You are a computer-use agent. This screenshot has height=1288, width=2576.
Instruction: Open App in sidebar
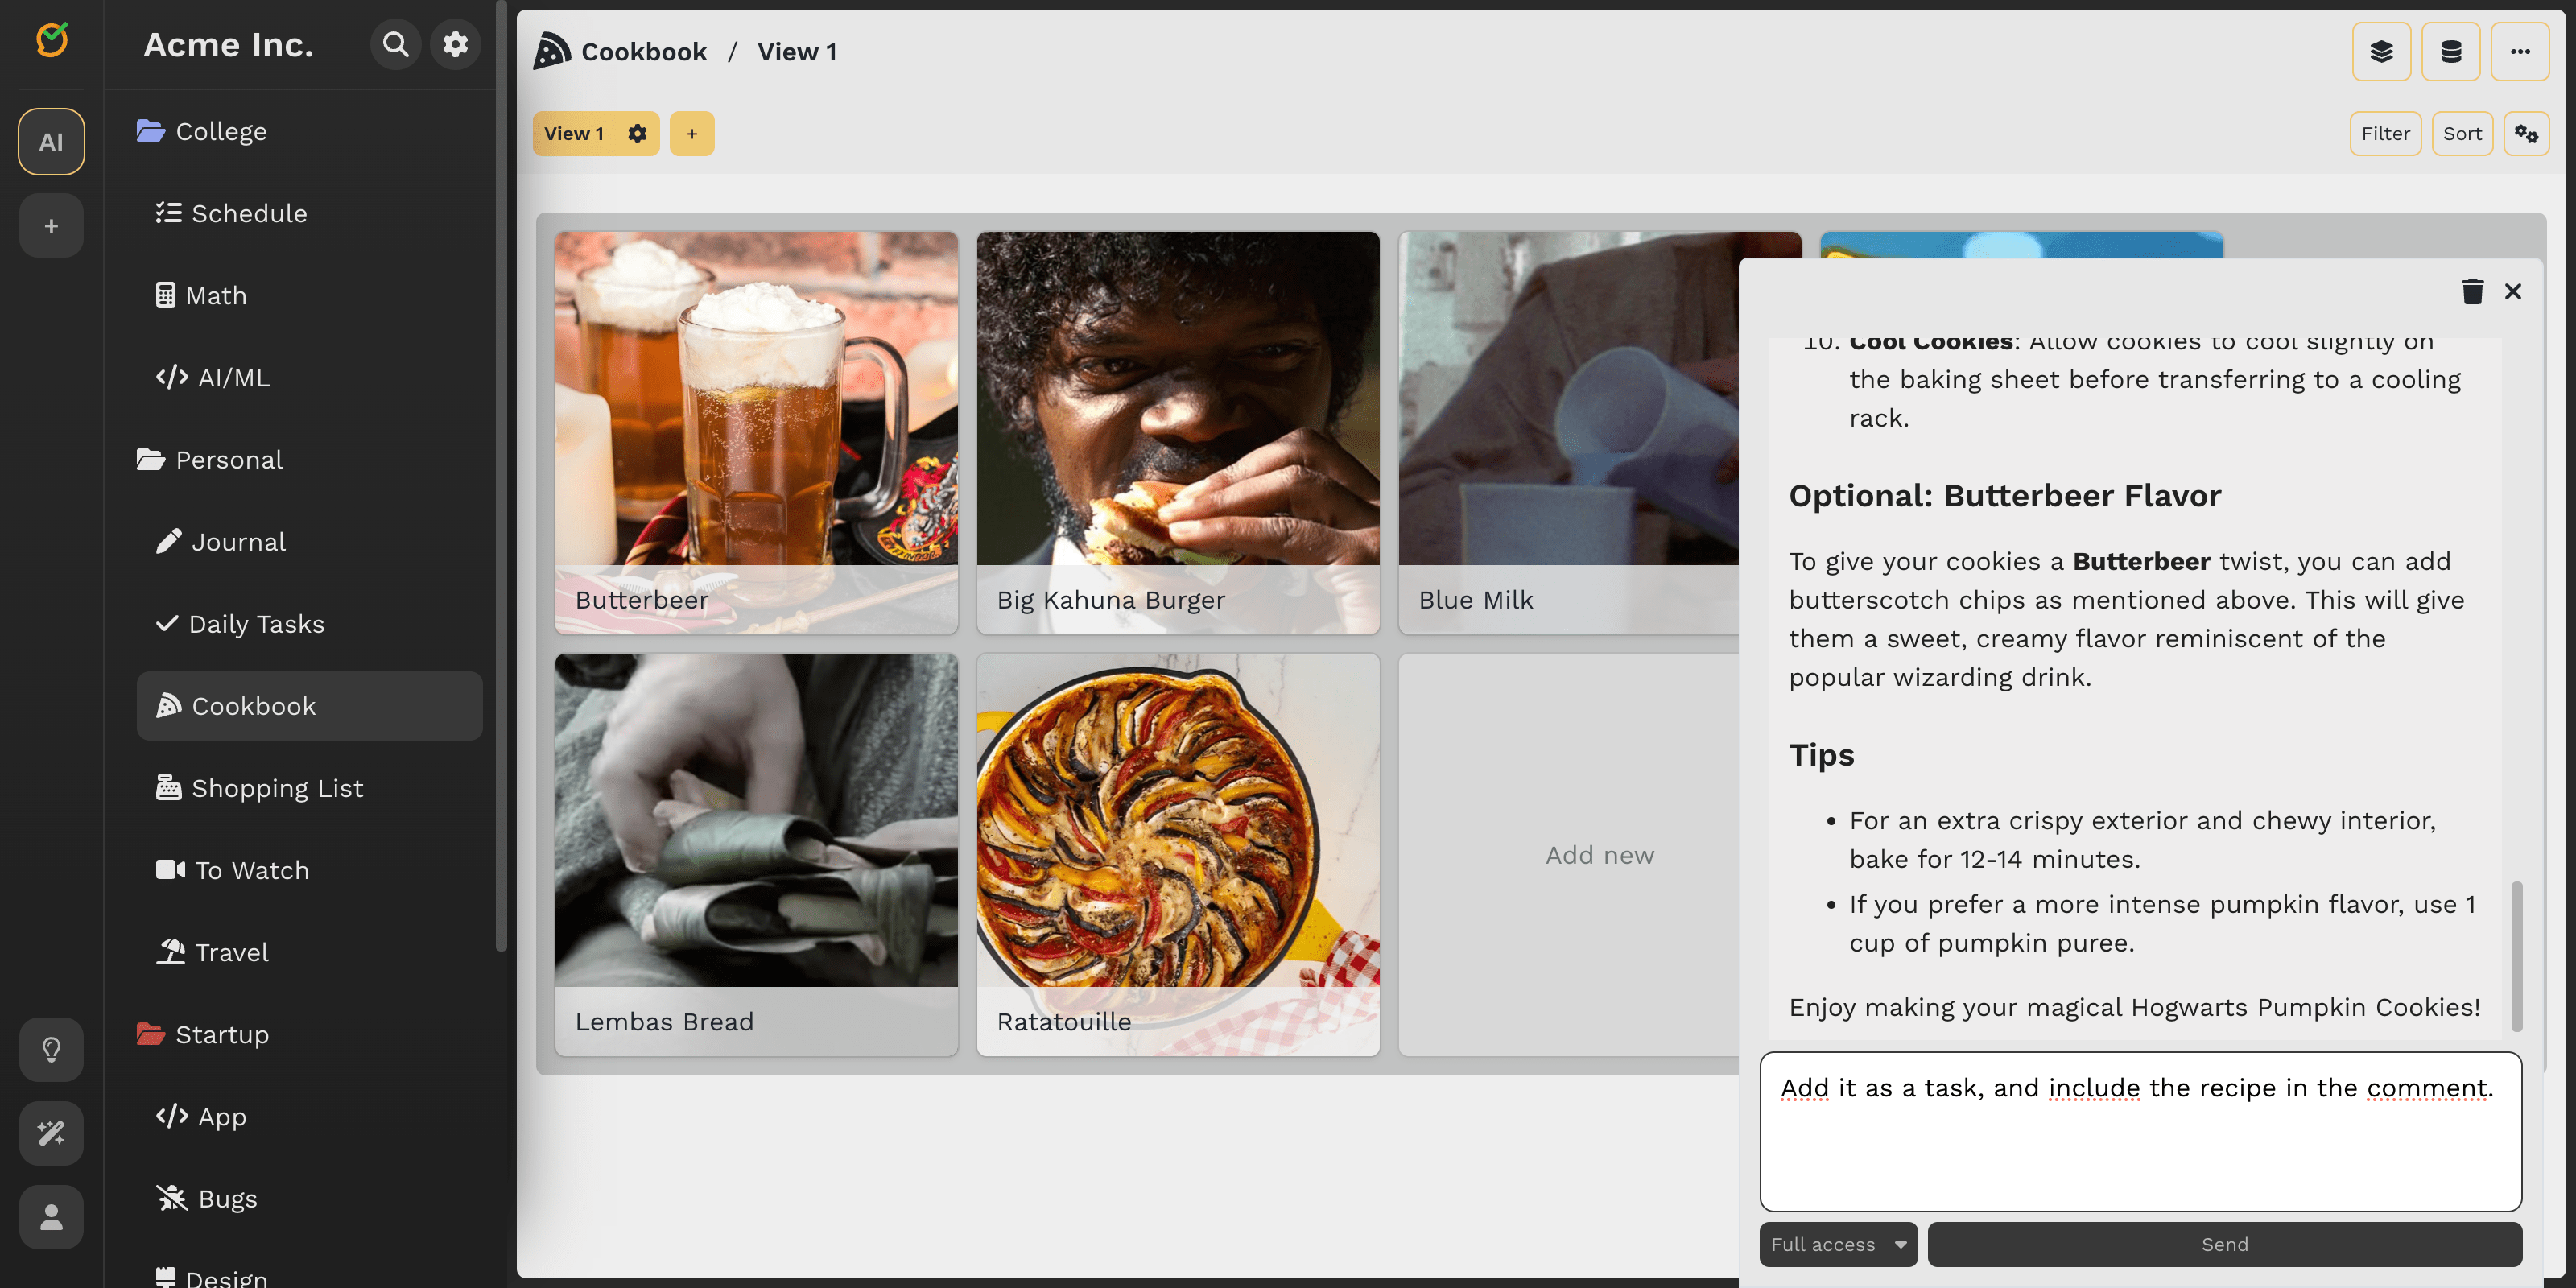[x=310, y=1116]
